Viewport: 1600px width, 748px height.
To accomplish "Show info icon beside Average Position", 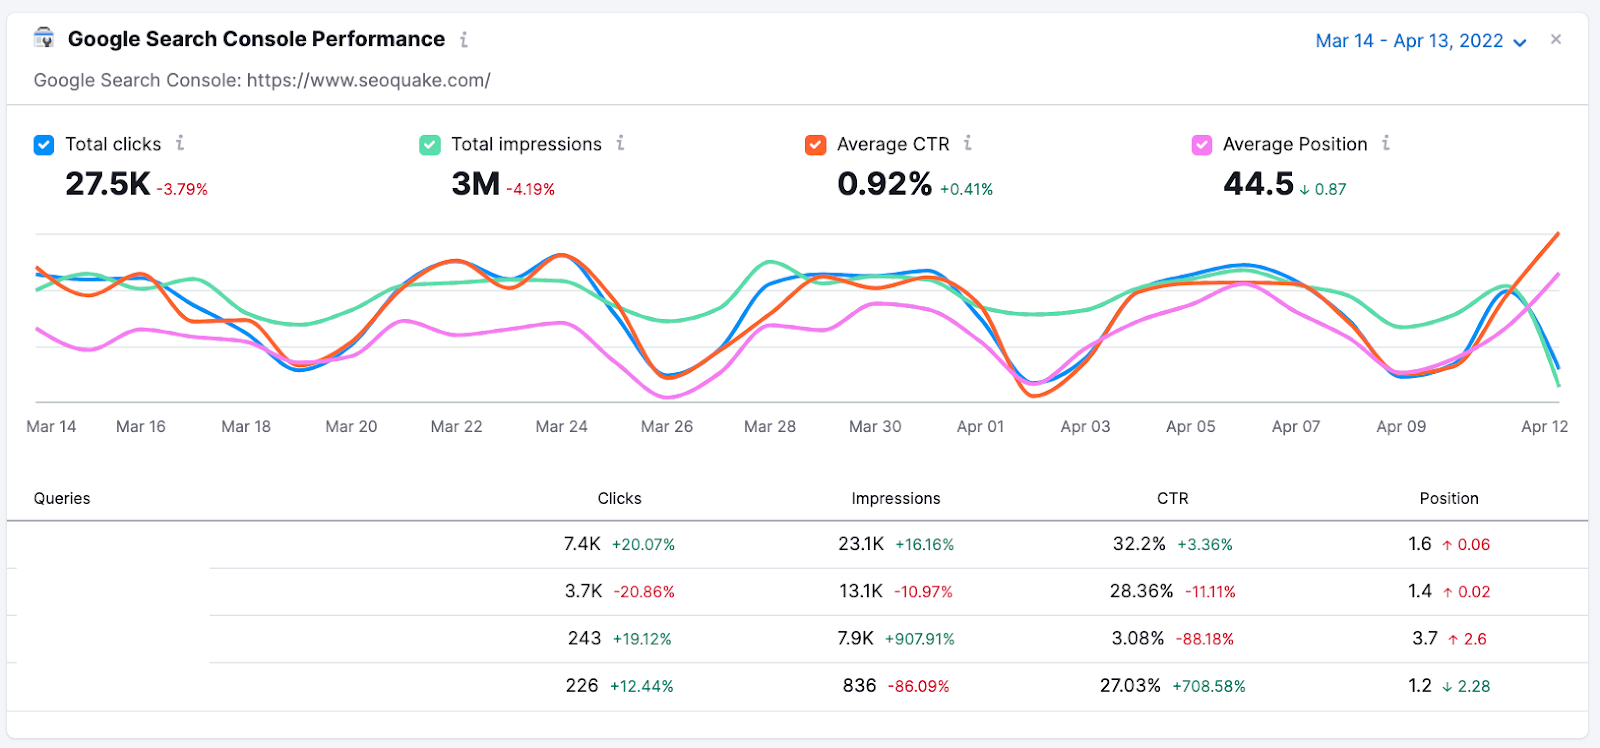I will [1386, 143].
